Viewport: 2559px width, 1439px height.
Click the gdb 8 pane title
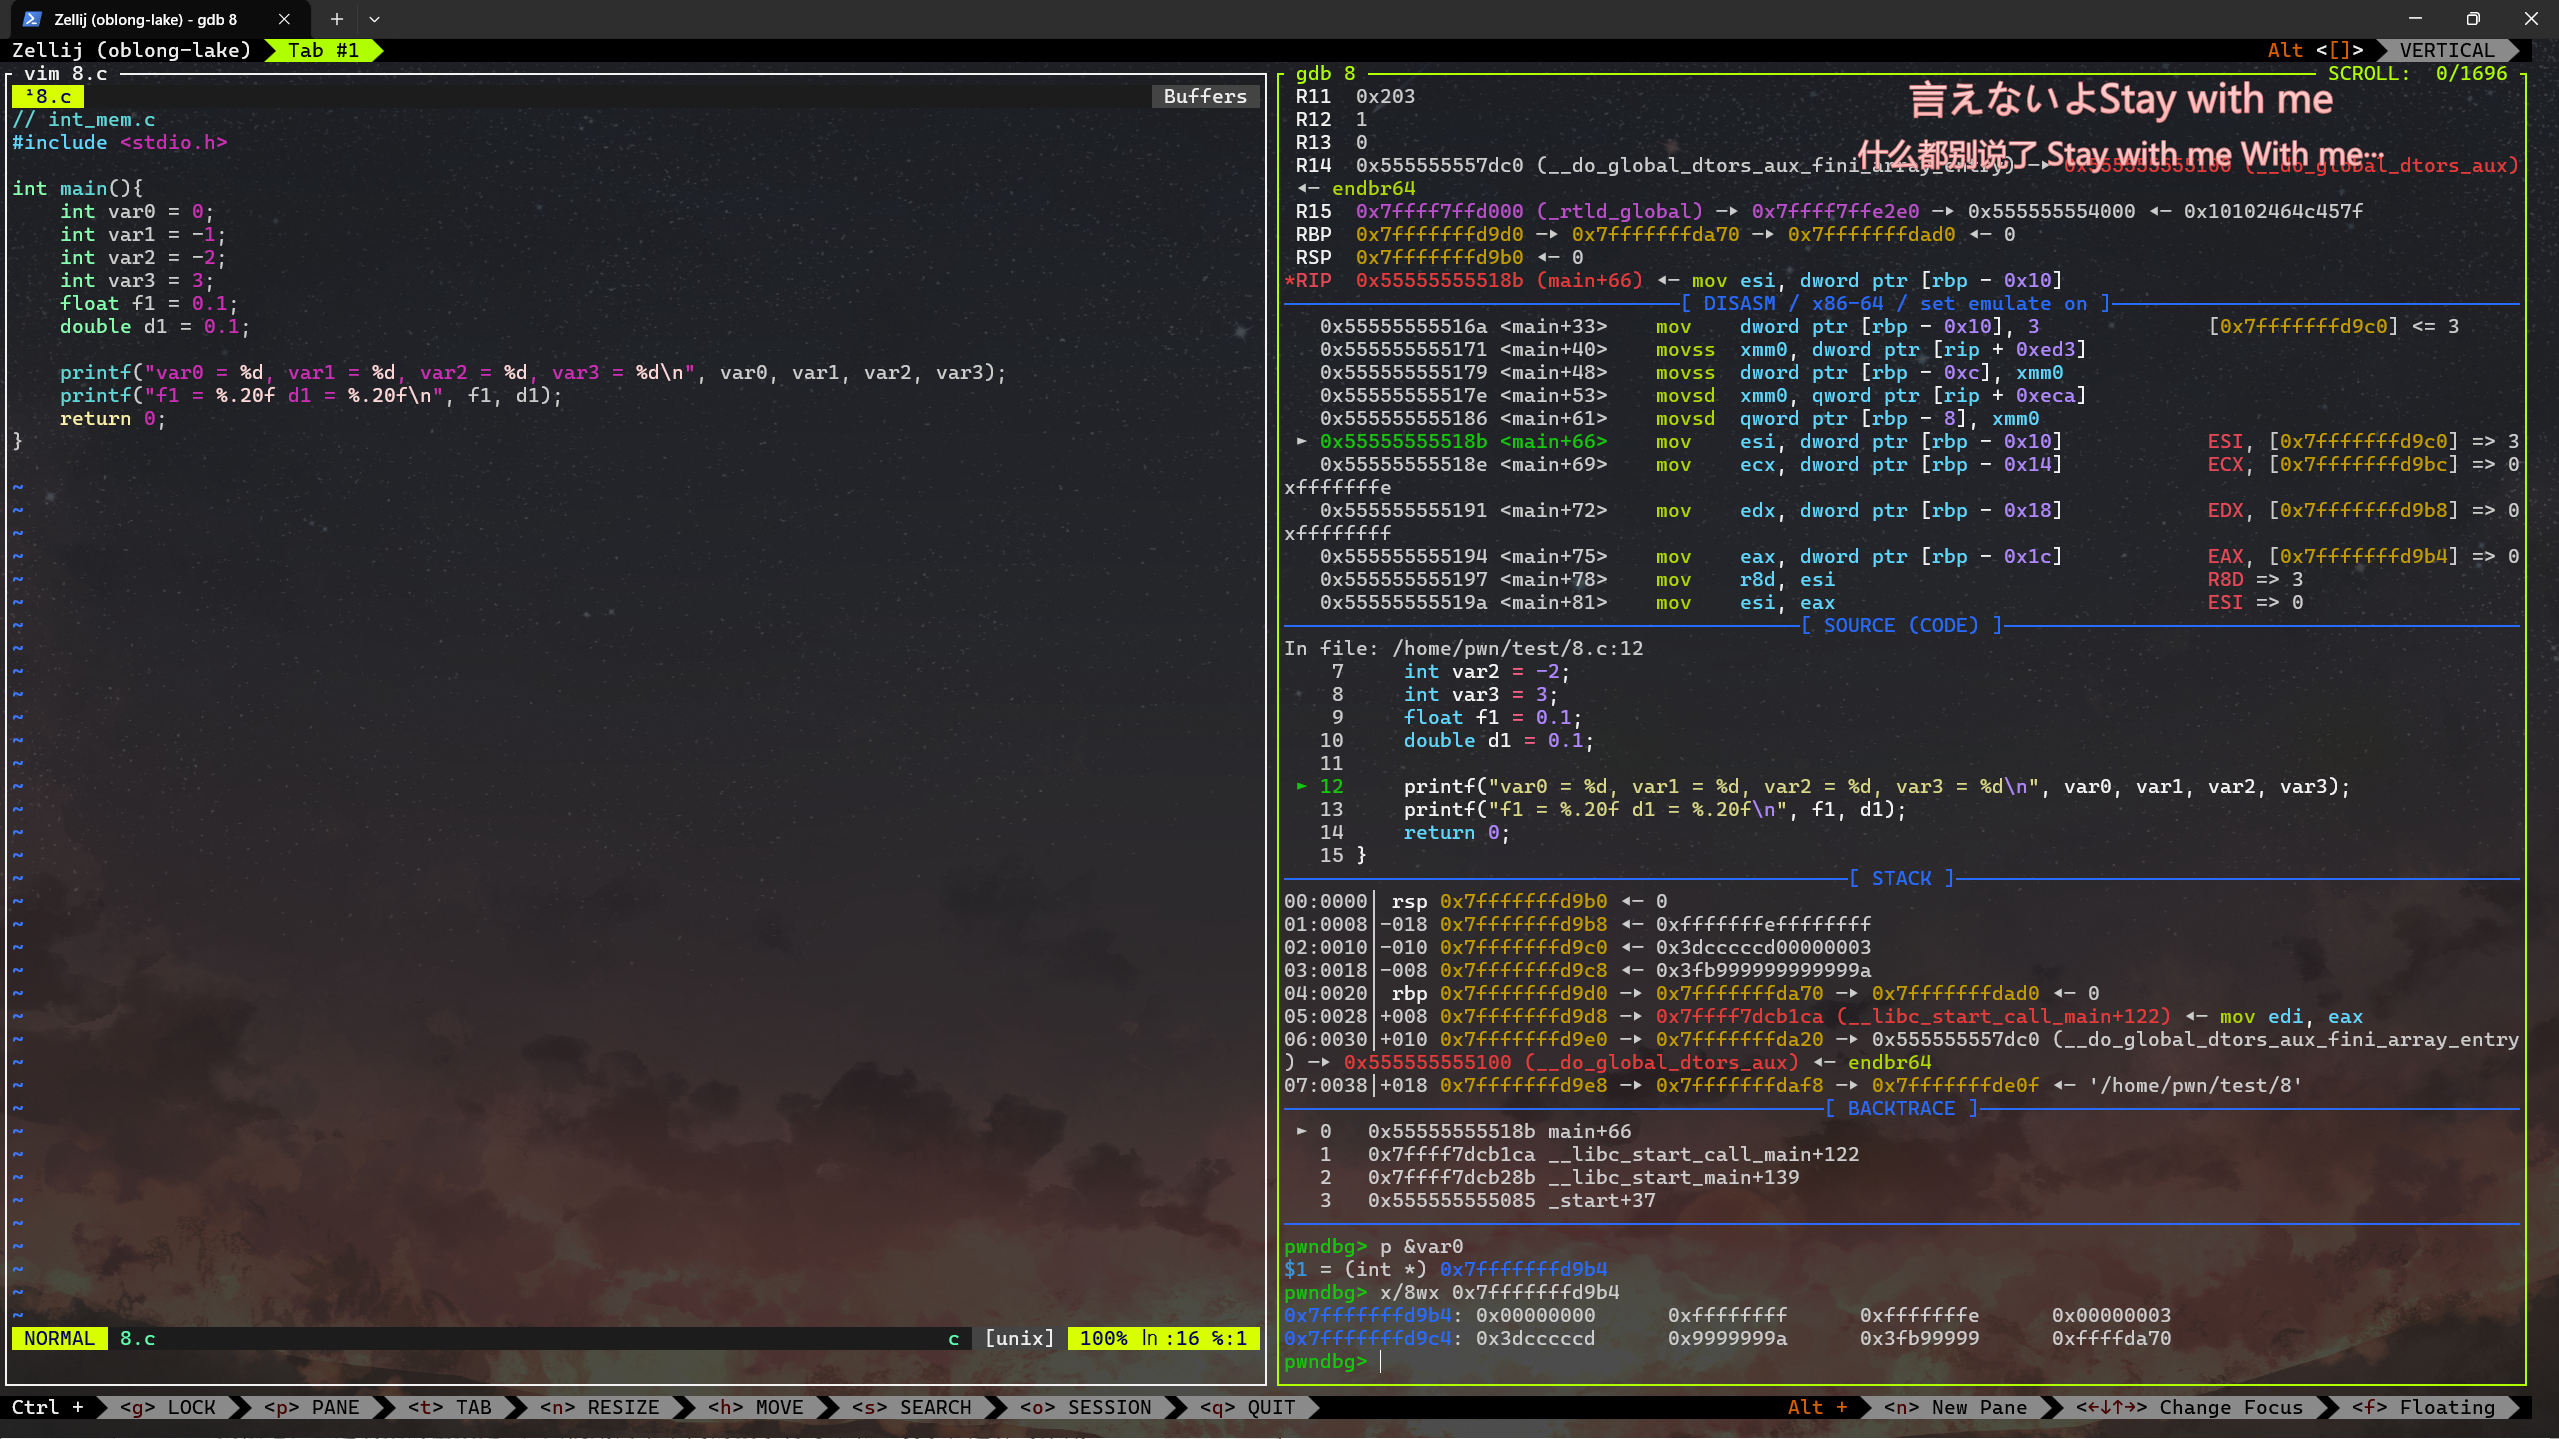click(1325, 73)
